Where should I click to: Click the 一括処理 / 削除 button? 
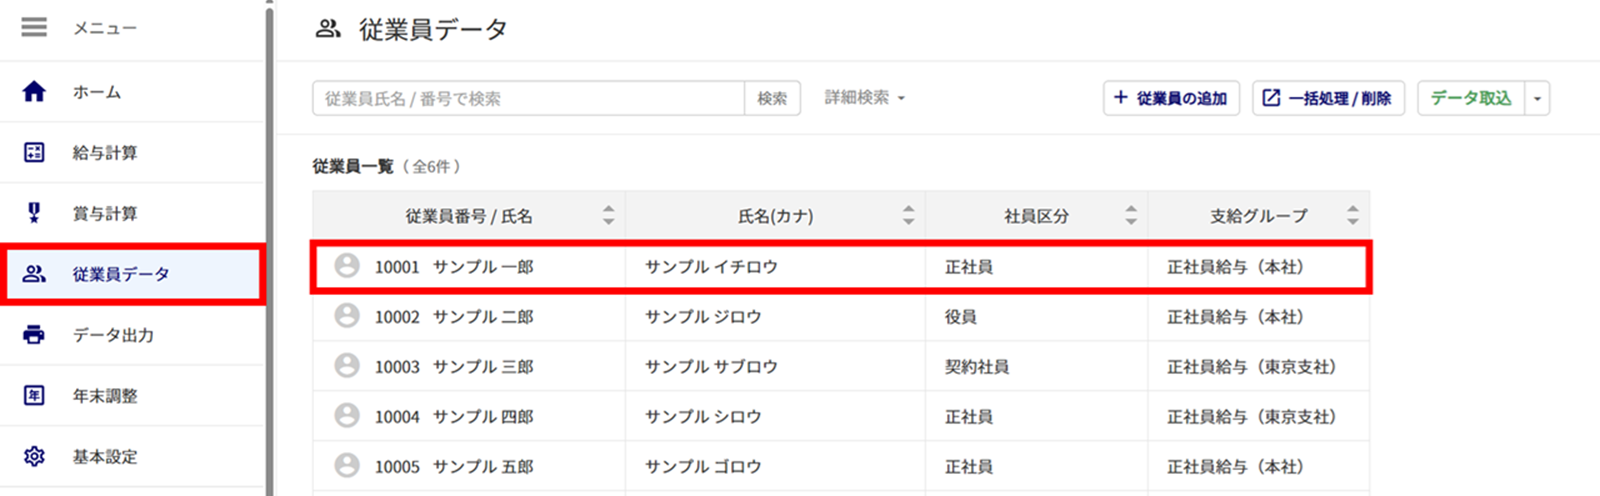tap(1328, 98)
